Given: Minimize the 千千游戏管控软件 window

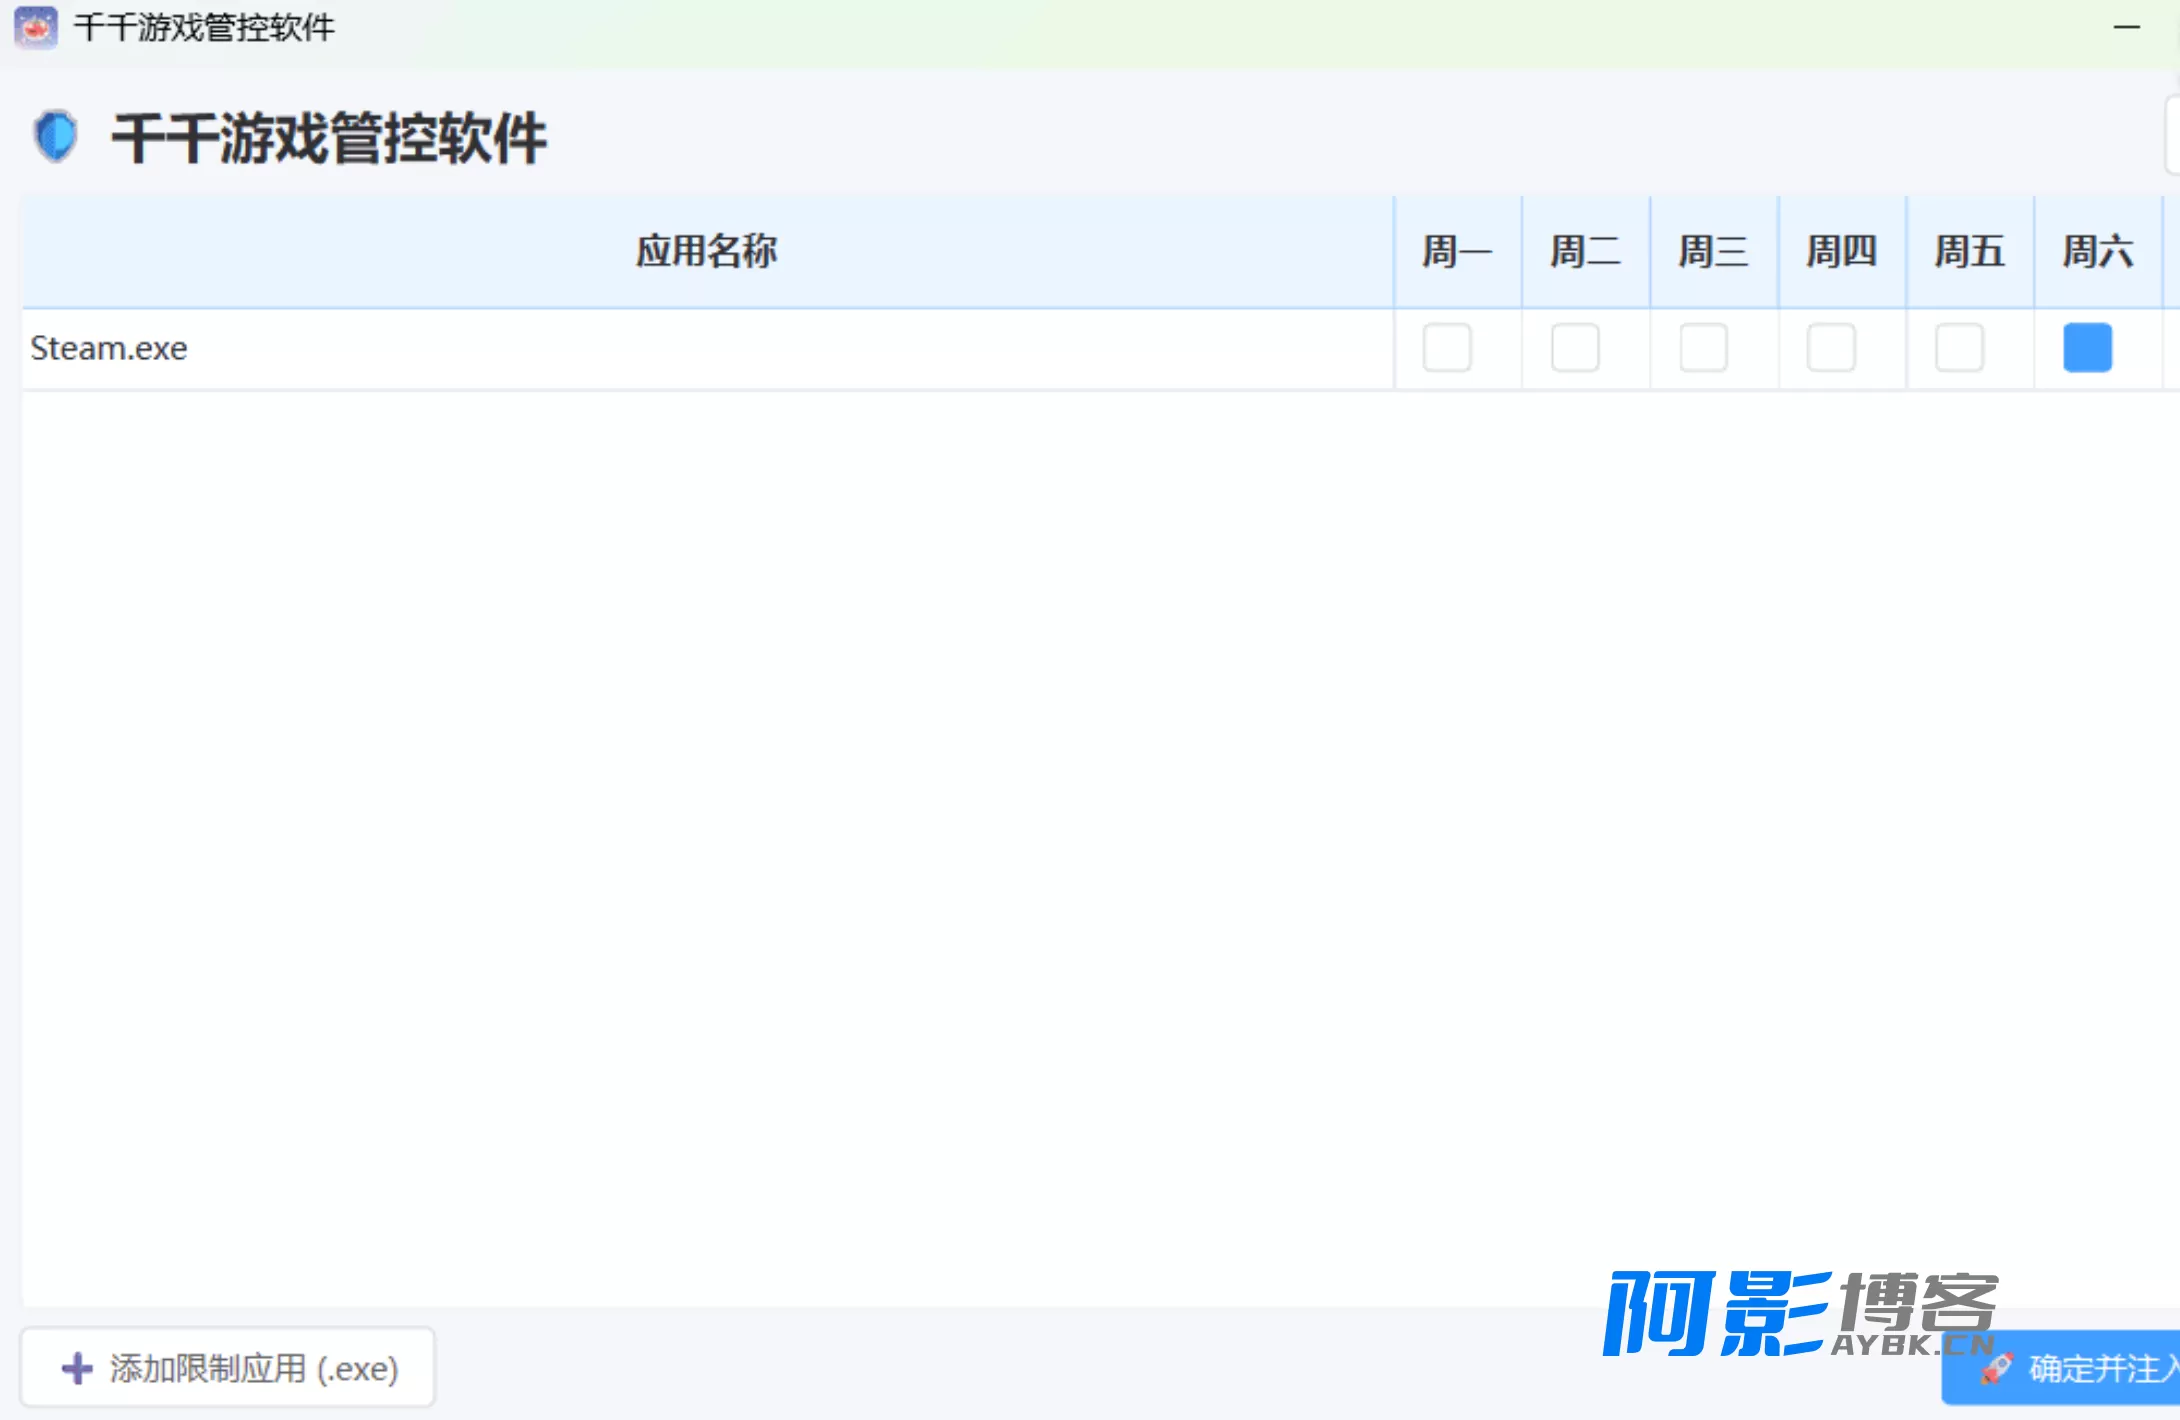Looking at the screenshot, I should tap(2126, 27).
